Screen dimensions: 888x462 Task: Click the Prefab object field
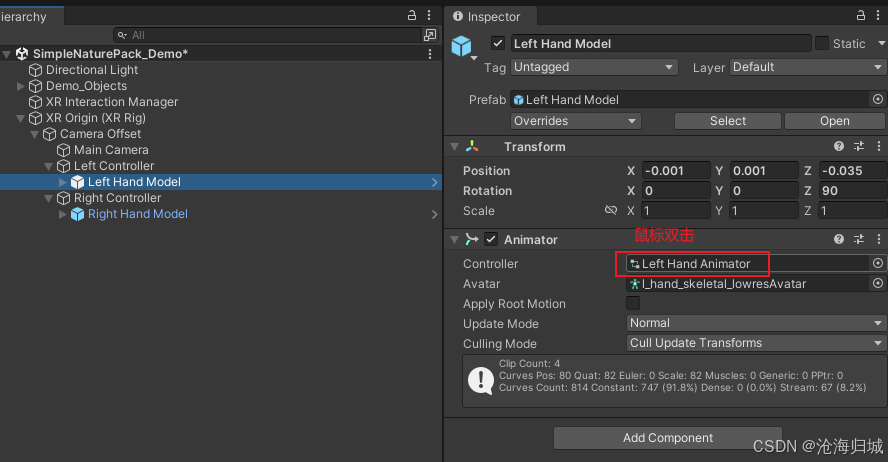689,100
